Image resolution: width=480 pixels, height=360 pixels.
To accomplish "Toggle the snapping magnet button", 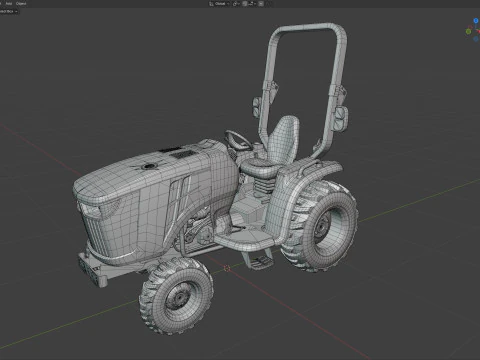I will coord(245,4).
